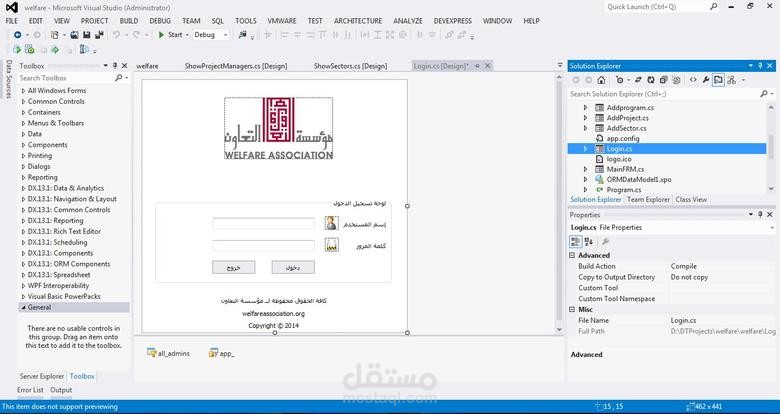Click the Build Action value Compile
Viewport: 780px width, 414px height.
683,266
